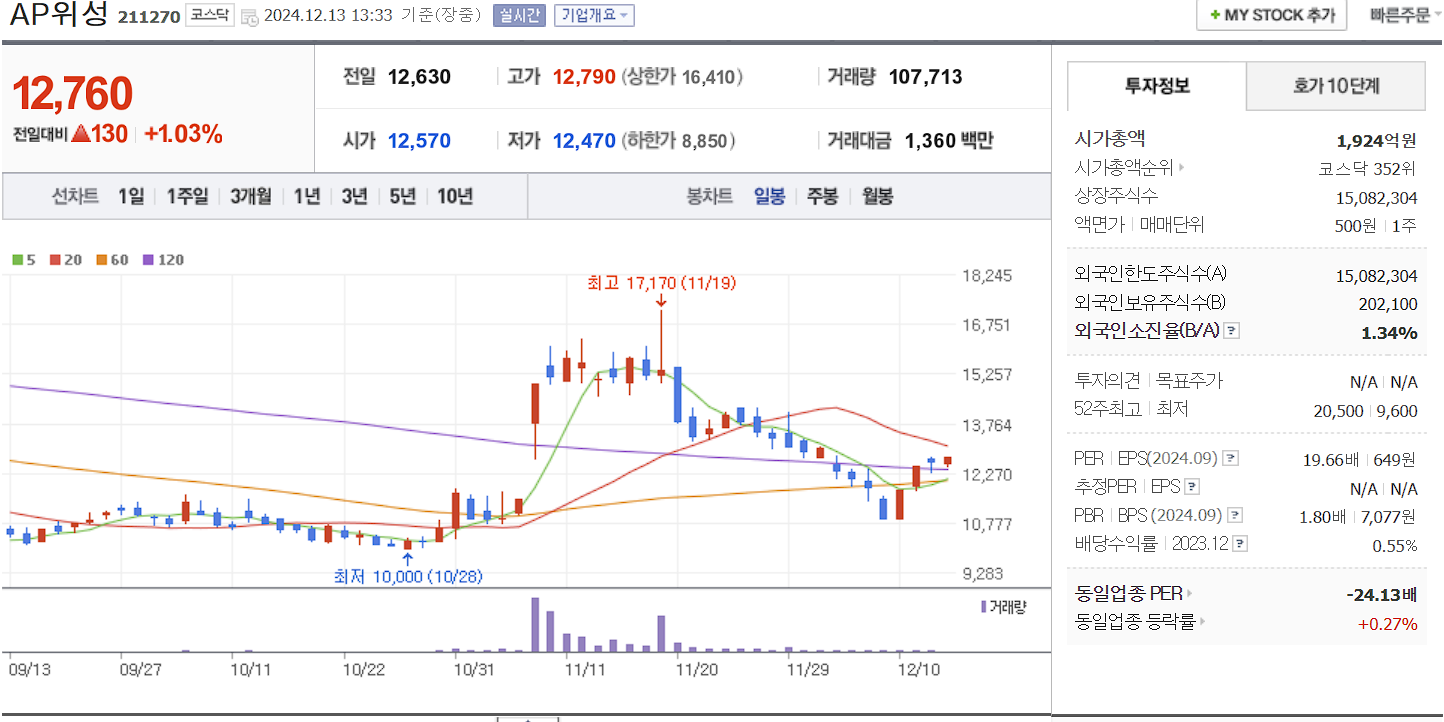Click the 최고 17,170 (11/19) chart marker
The width and height of the screenshot is (1444, 722).
click(661, 283)
